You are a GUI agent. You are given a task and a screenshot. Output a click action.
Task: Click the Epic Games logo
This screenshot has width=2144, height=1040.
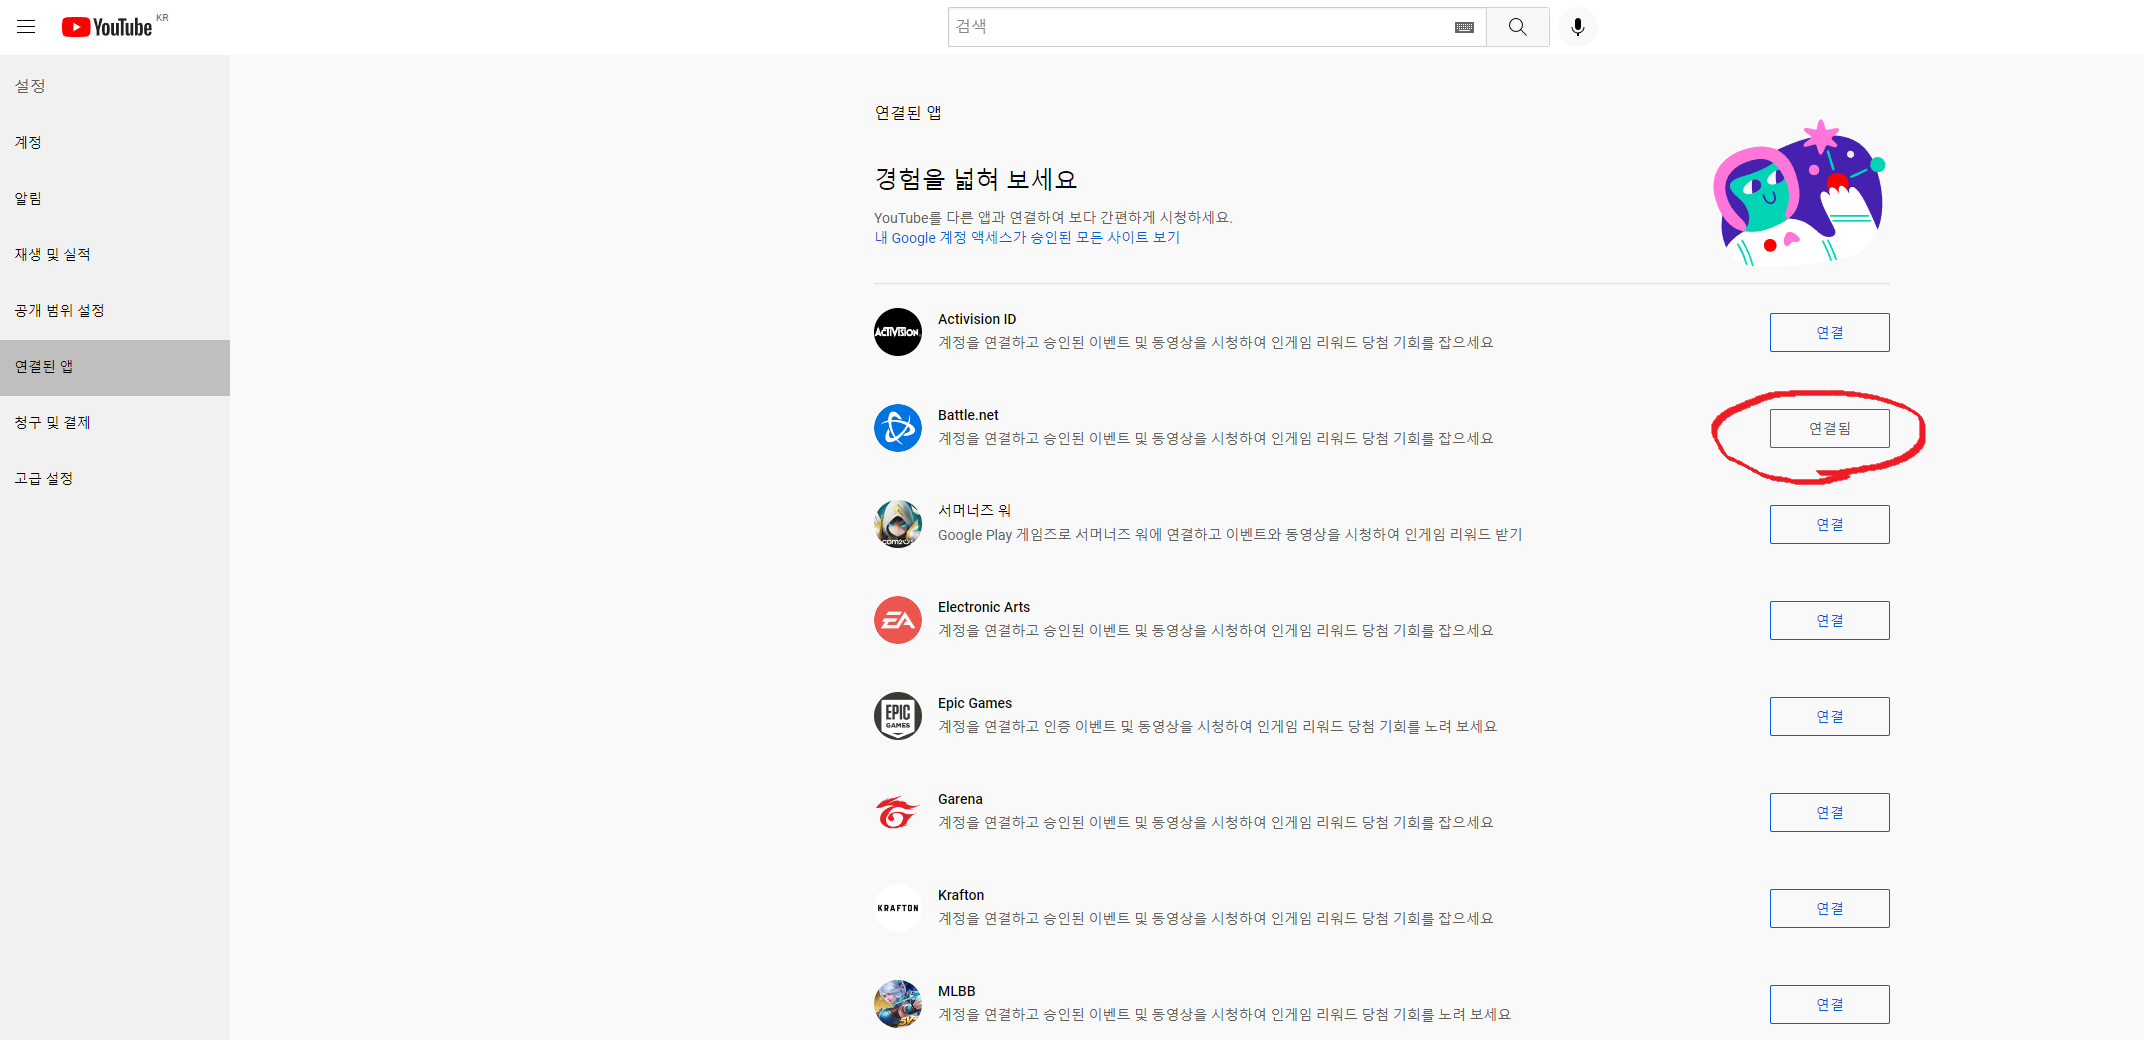(898, 716)
